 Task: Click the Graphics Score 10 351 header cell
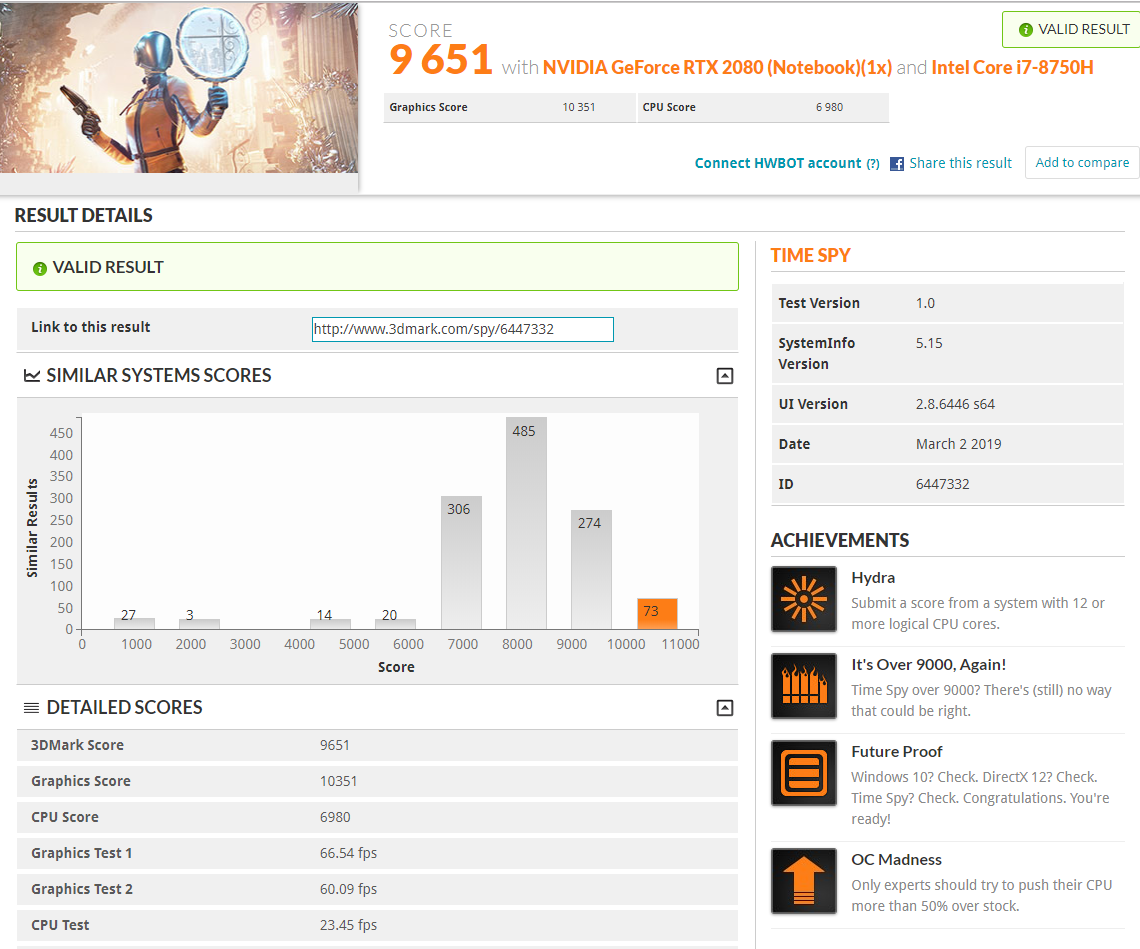tap(510, 108)
